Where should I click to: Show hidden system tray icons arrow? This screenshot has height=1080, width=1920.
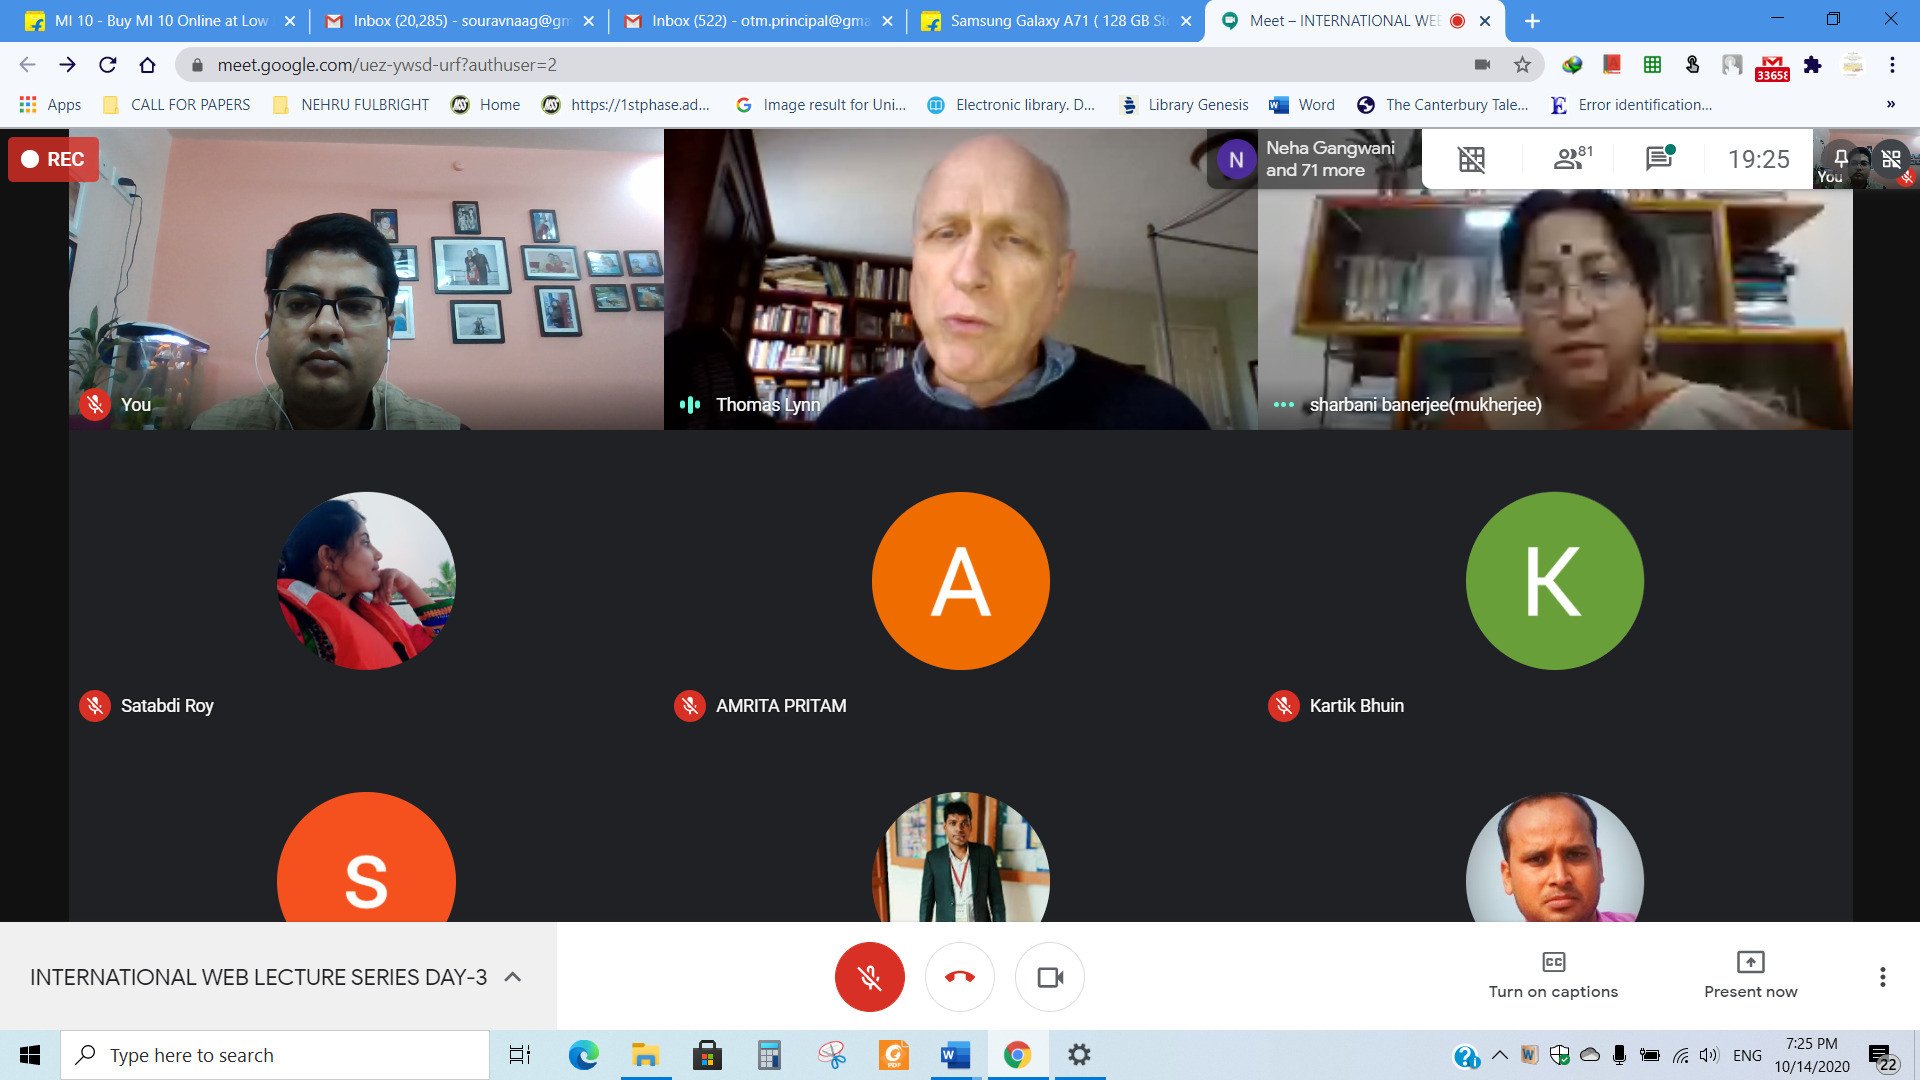click(x=1499, y=1055)
